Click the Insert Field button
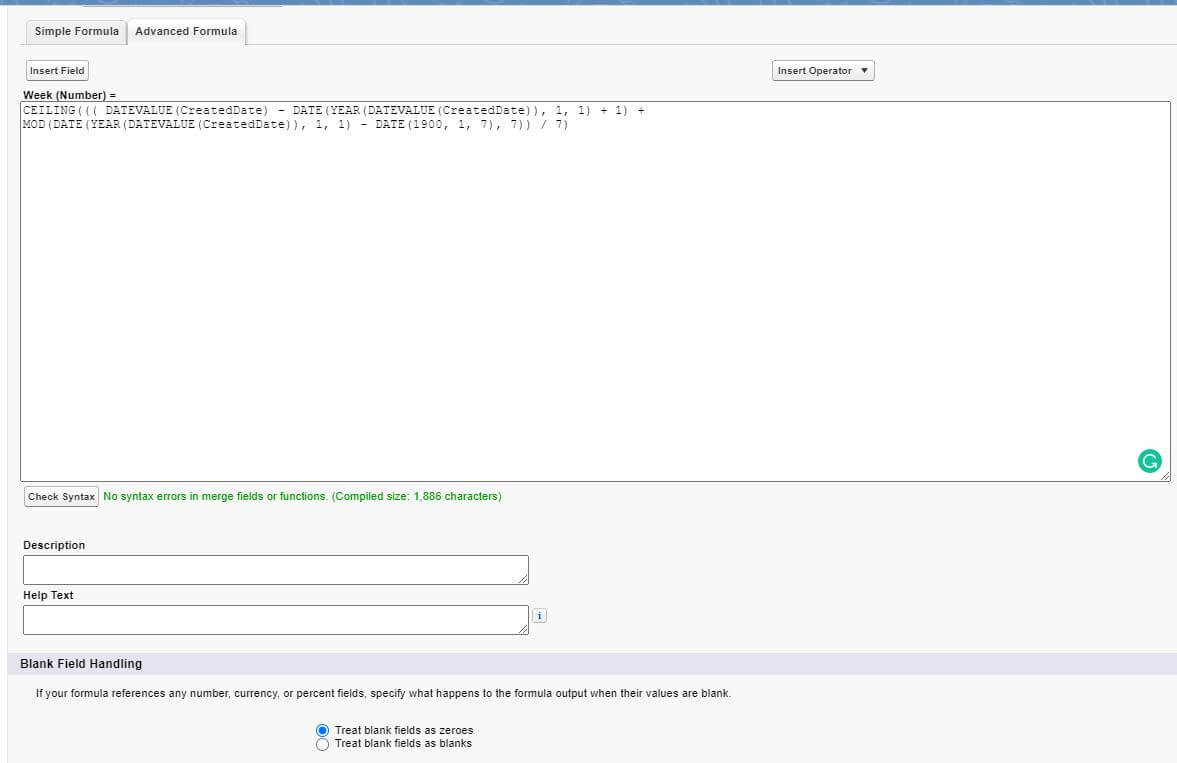Image resolution: width=1177 pixels, height=763 pixels. [x=56, y=70]
